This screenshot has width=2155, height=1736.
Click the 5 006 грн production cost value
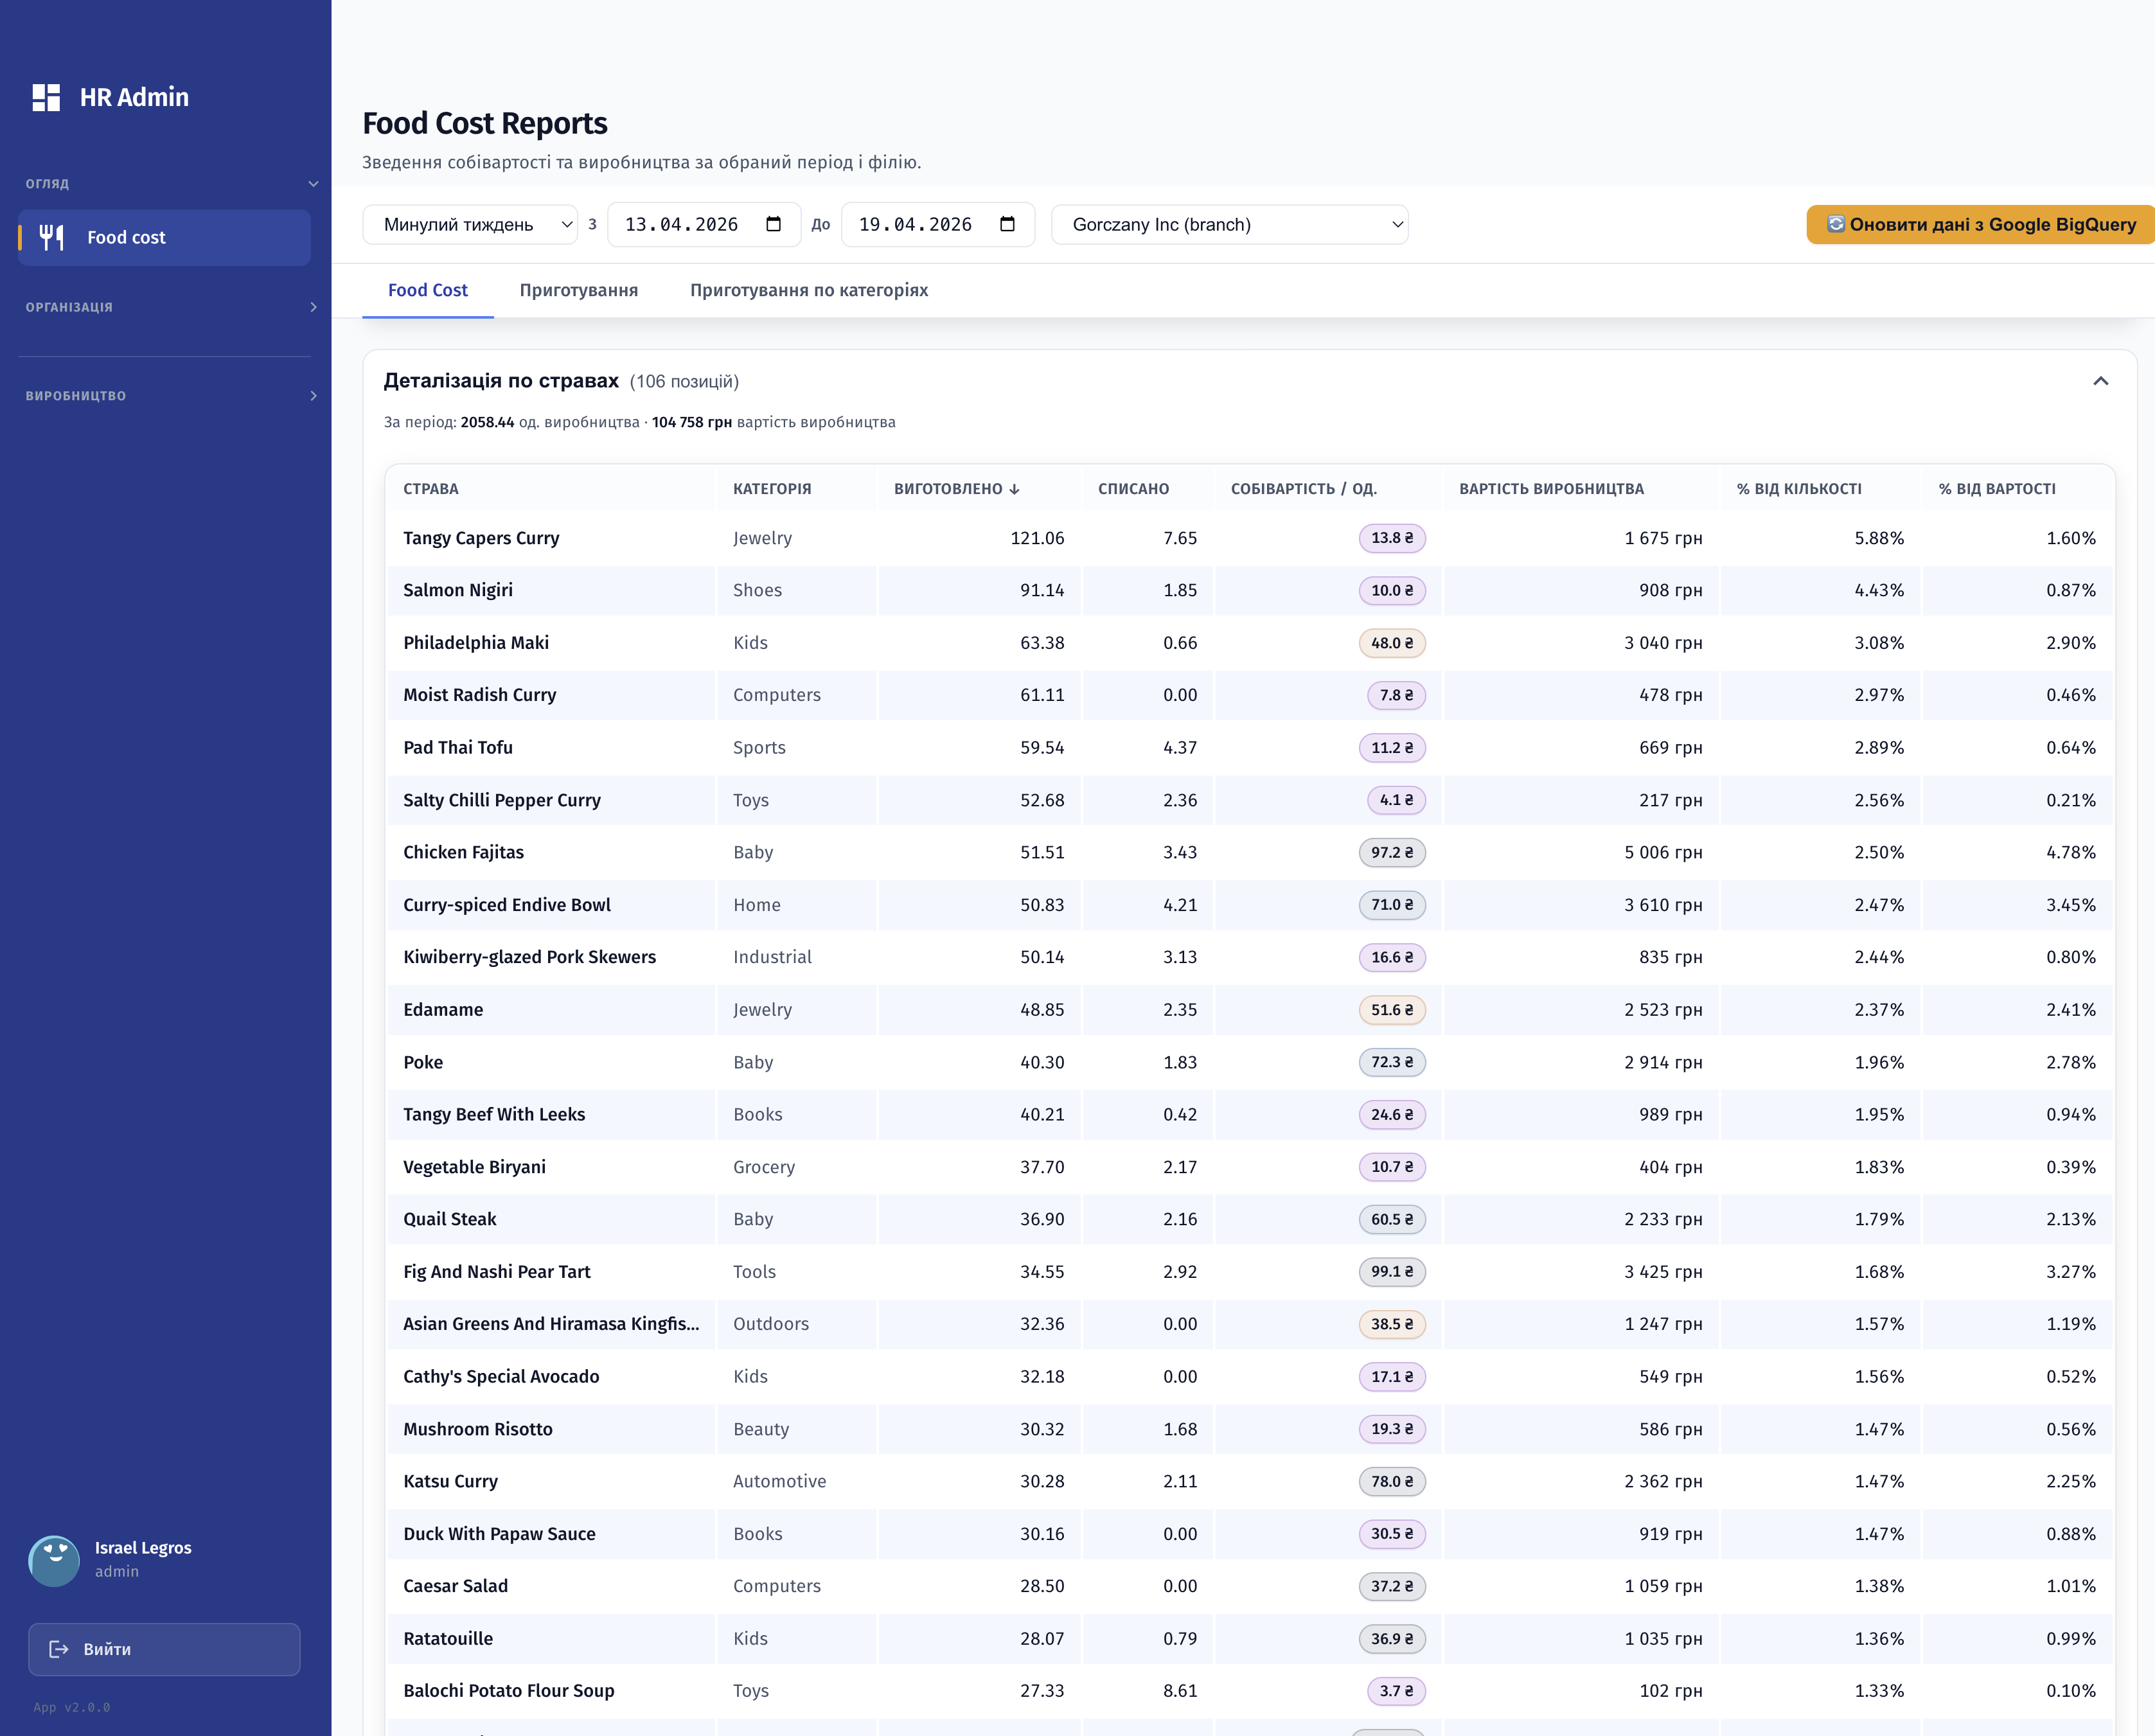pos(1663,852)
